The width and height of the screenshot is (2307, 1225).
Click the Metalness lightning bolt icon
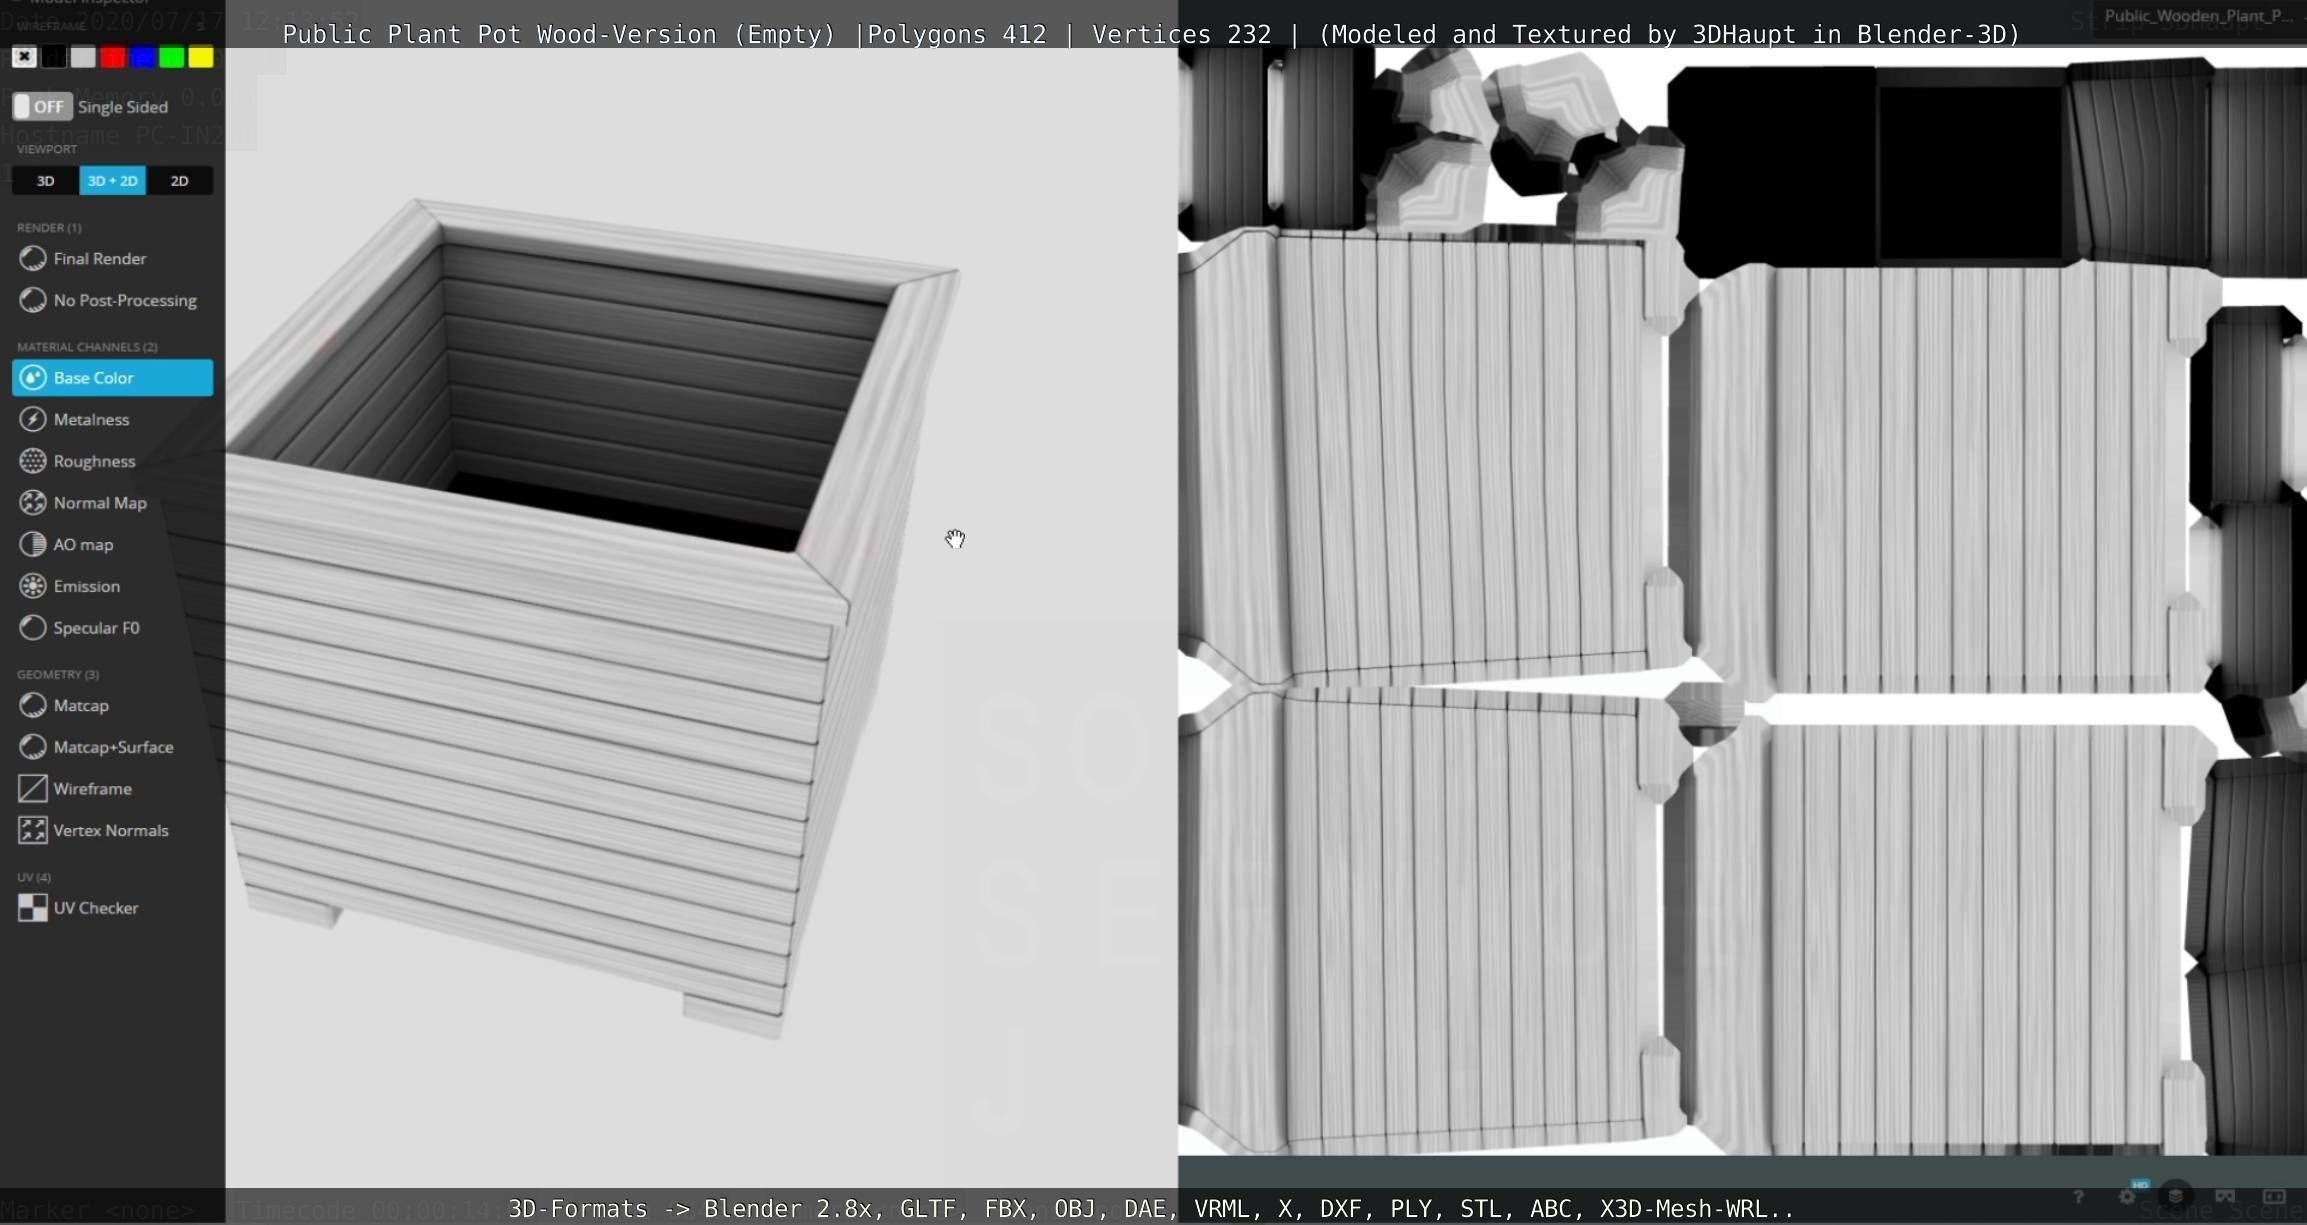(x=33, y=419)
